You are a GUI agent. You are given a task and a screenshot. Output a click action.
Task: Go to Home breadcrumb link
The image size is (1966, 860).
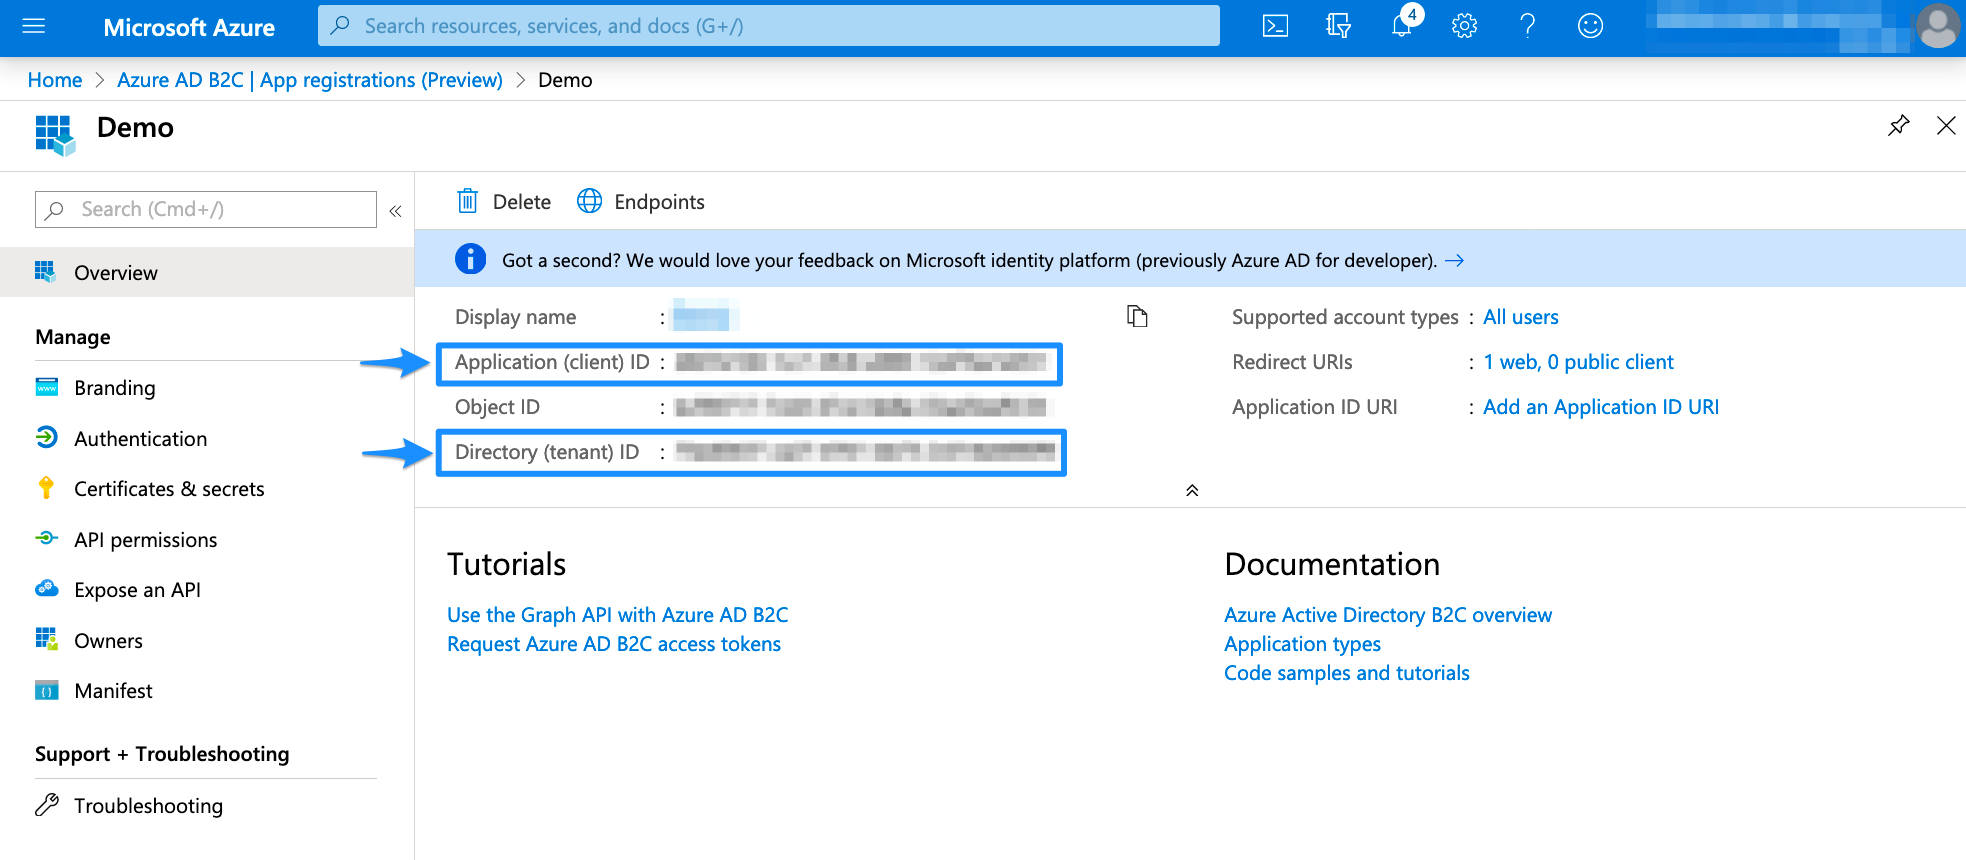coord(55,80)
